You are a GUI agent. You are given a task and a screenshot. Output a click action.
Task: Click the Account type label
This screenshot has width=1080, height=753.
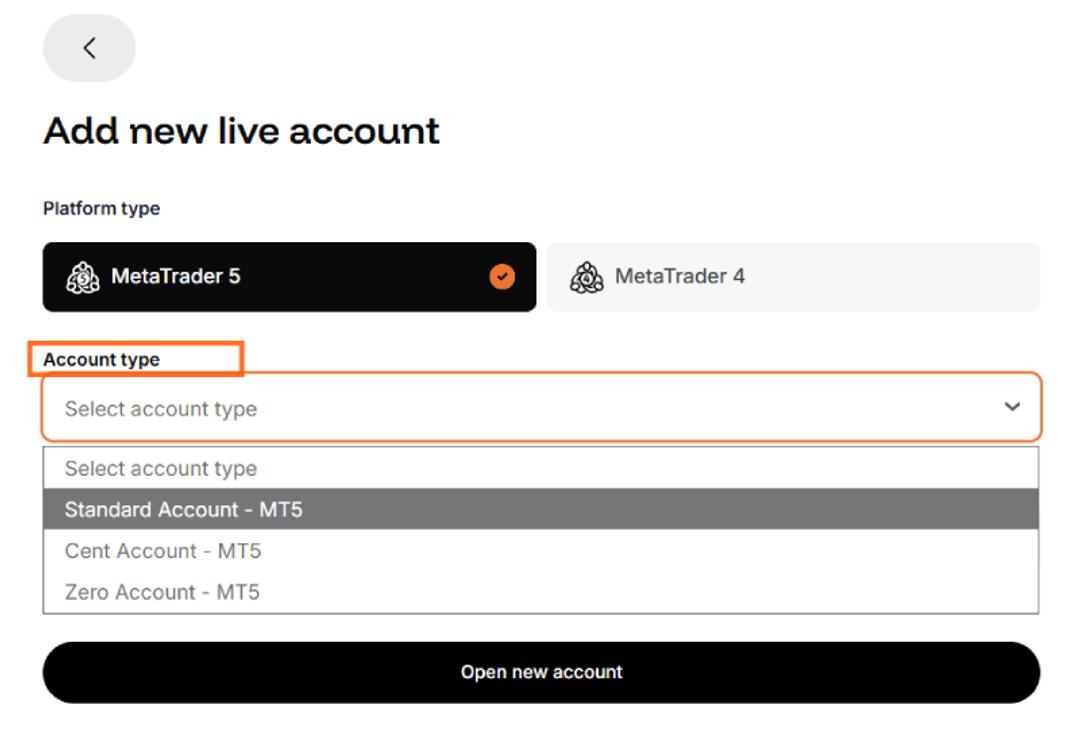click(x=101, y=360)
